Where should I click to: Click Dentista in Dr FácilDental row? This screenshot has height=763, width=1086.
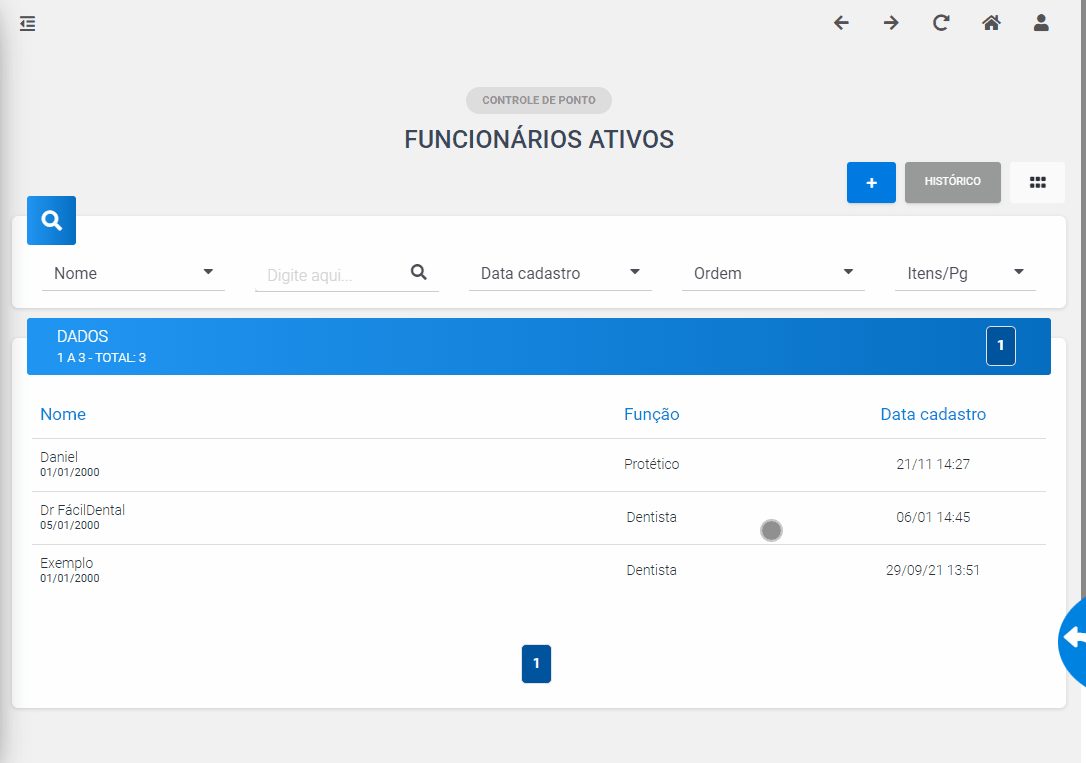(x=651, y=517)
